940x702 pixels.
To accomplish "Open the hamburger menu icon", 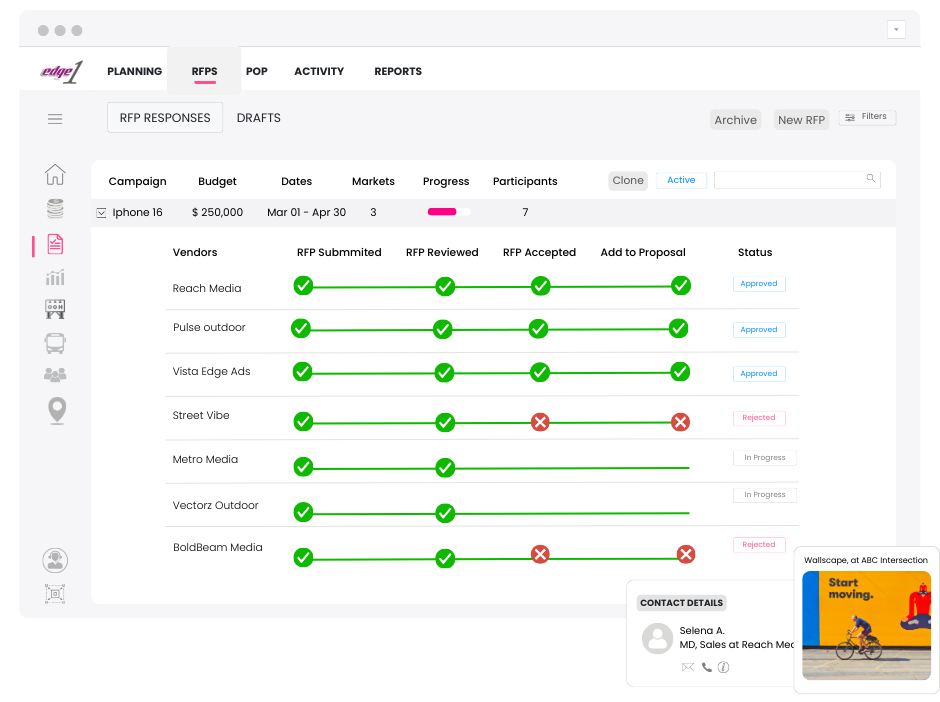I will coord(55,119).
